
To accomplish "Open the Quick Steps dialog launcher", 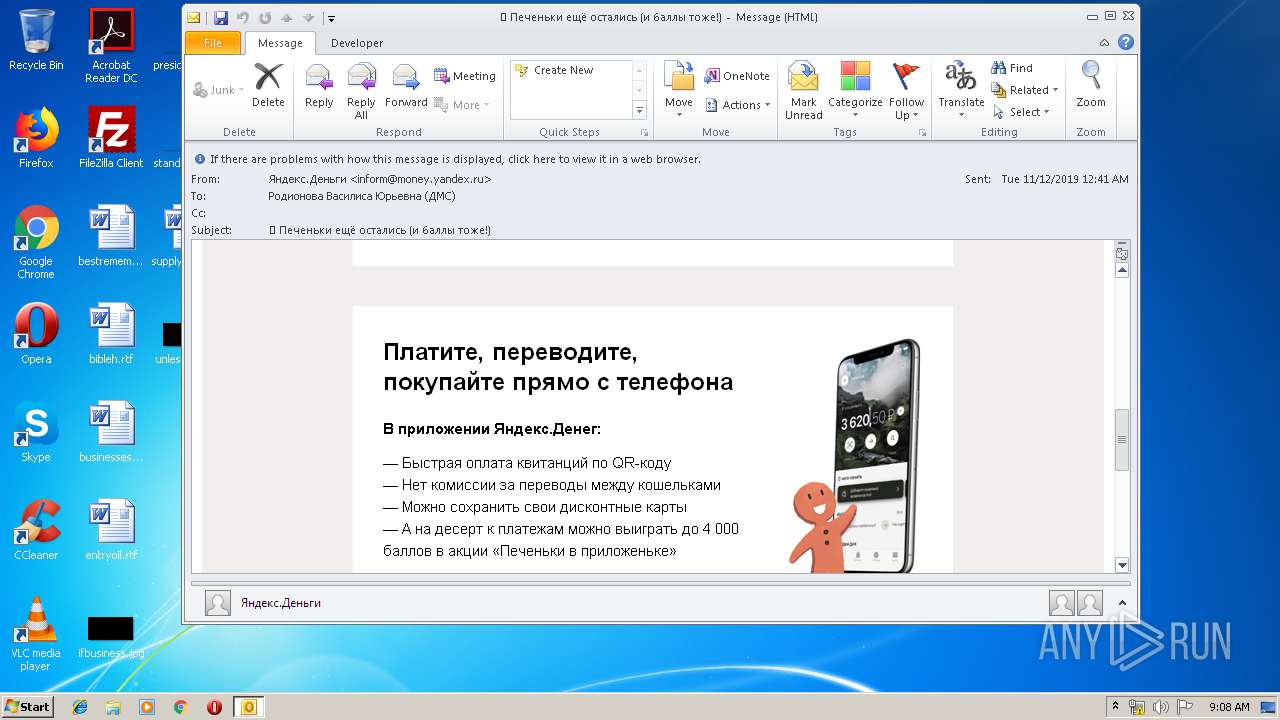I will (644, 132).
